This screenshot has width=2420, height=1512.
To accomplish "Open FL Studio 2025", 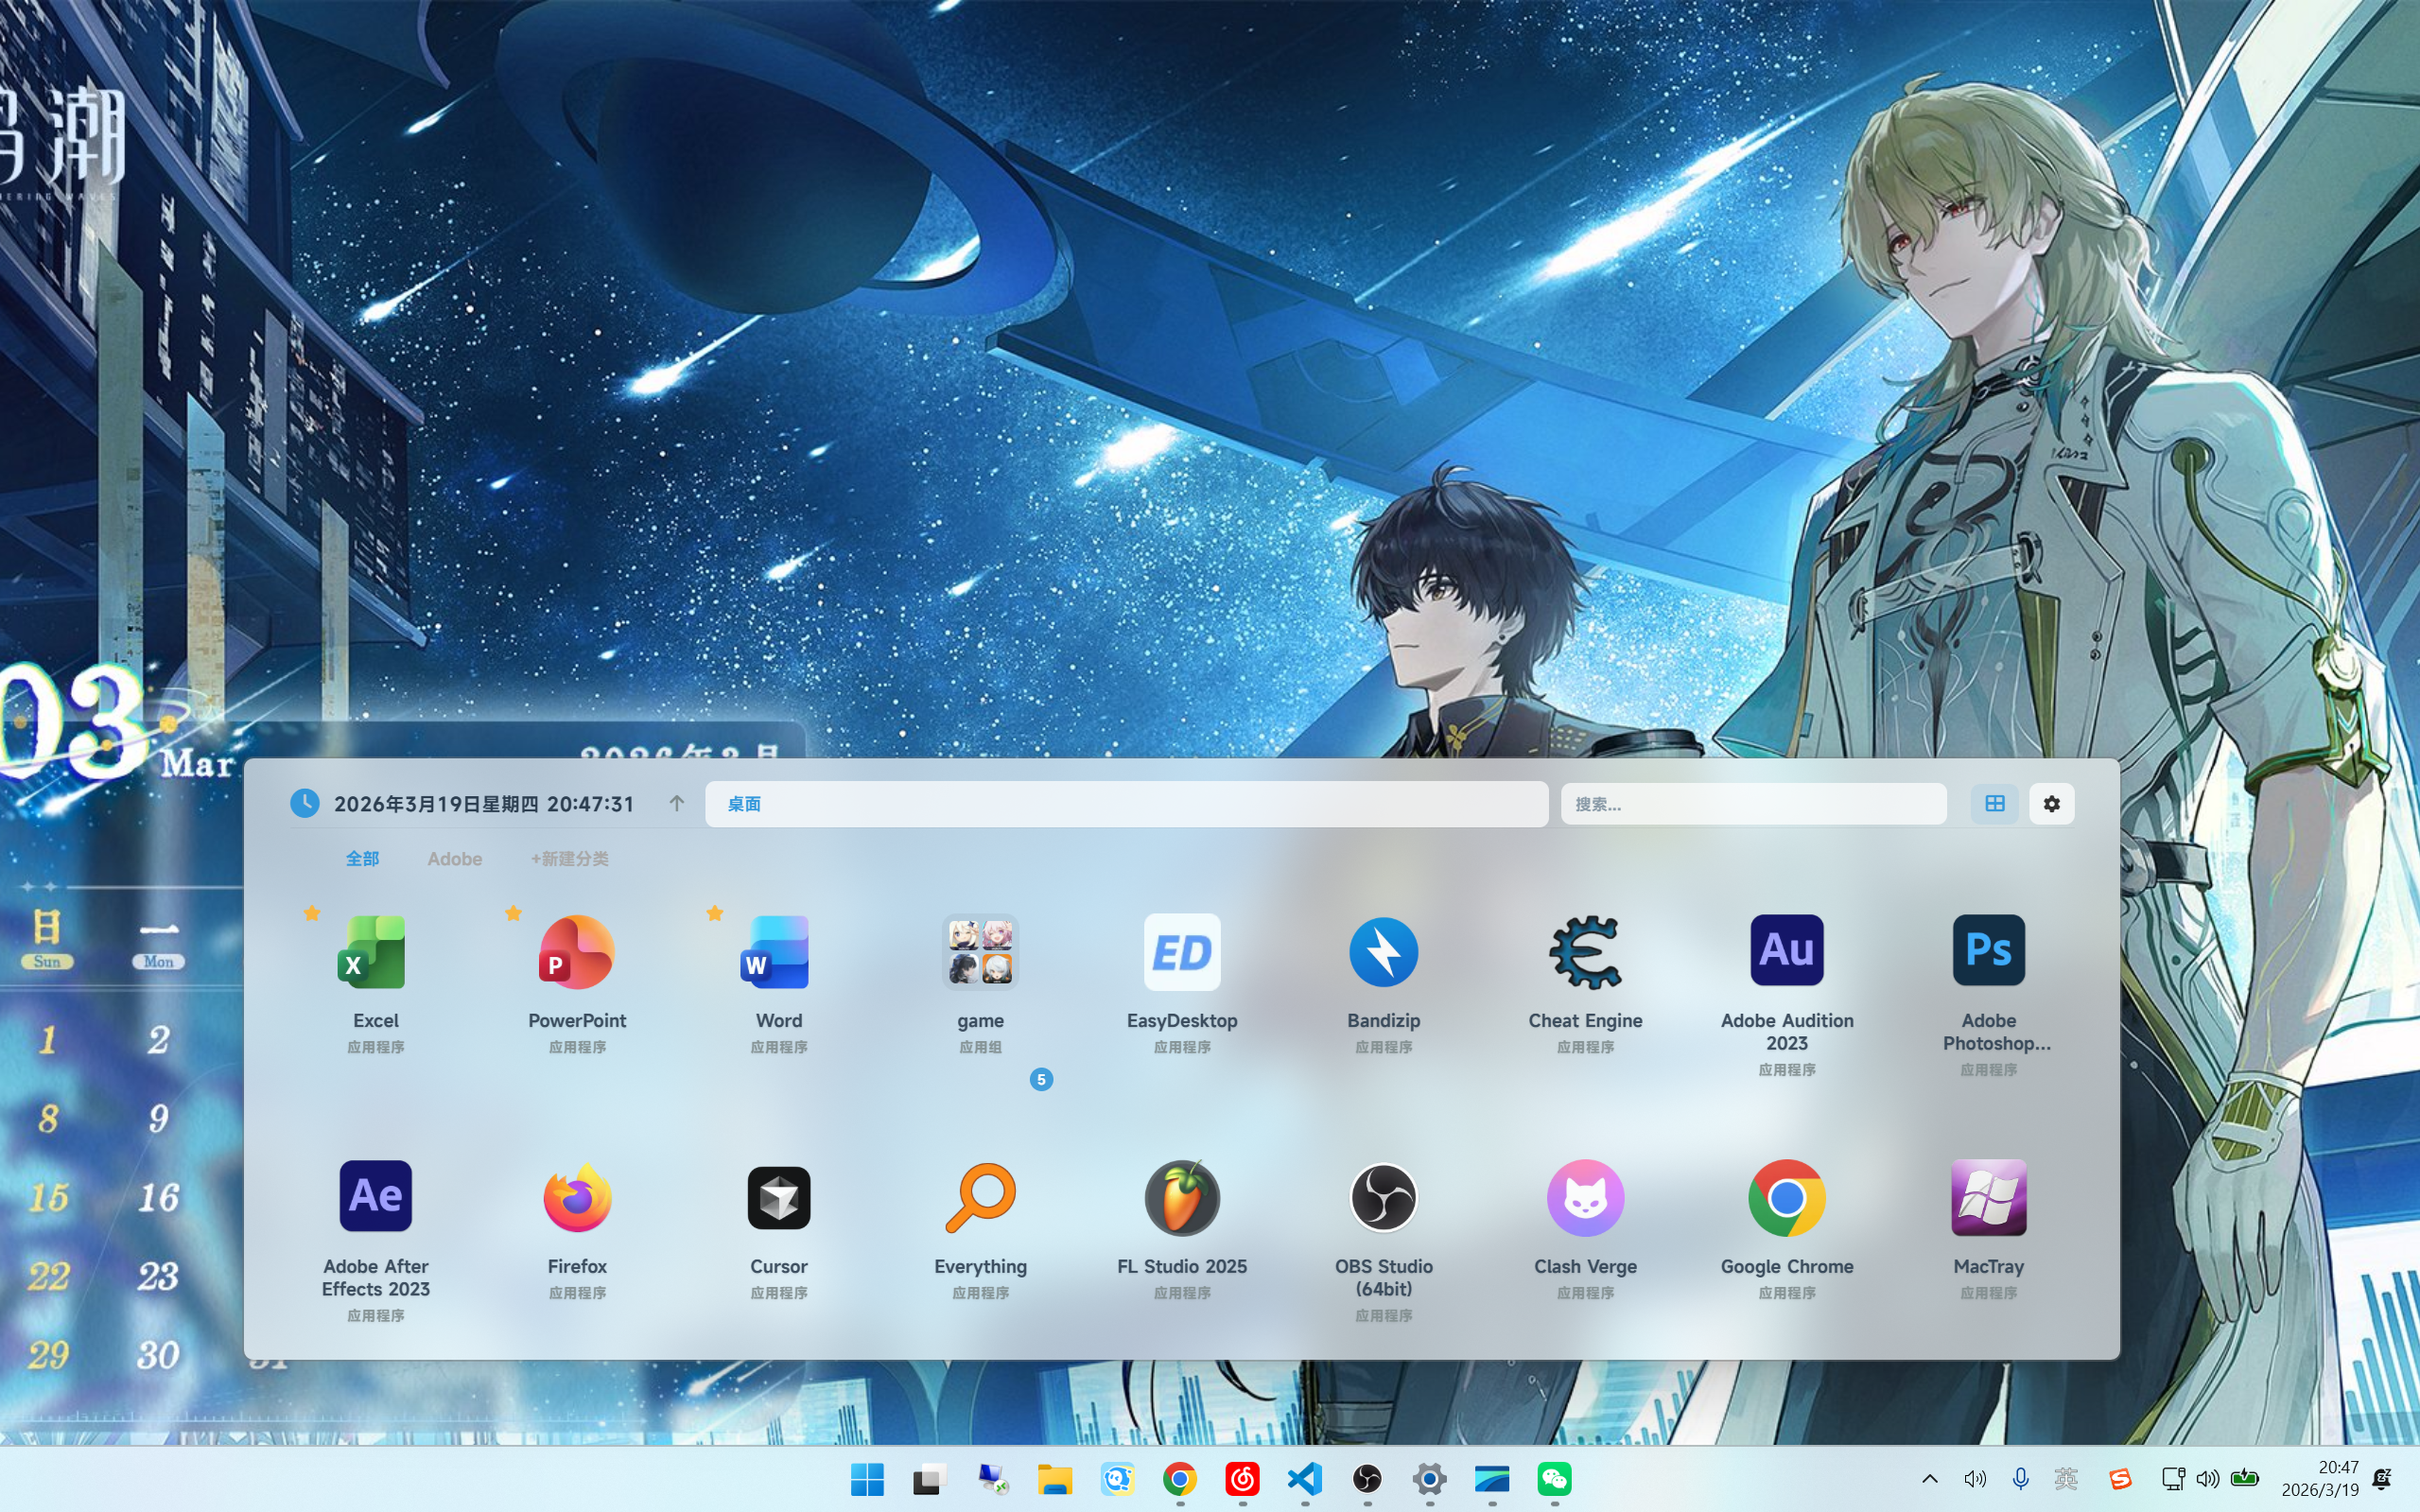I will [x=1182, y=1198].
